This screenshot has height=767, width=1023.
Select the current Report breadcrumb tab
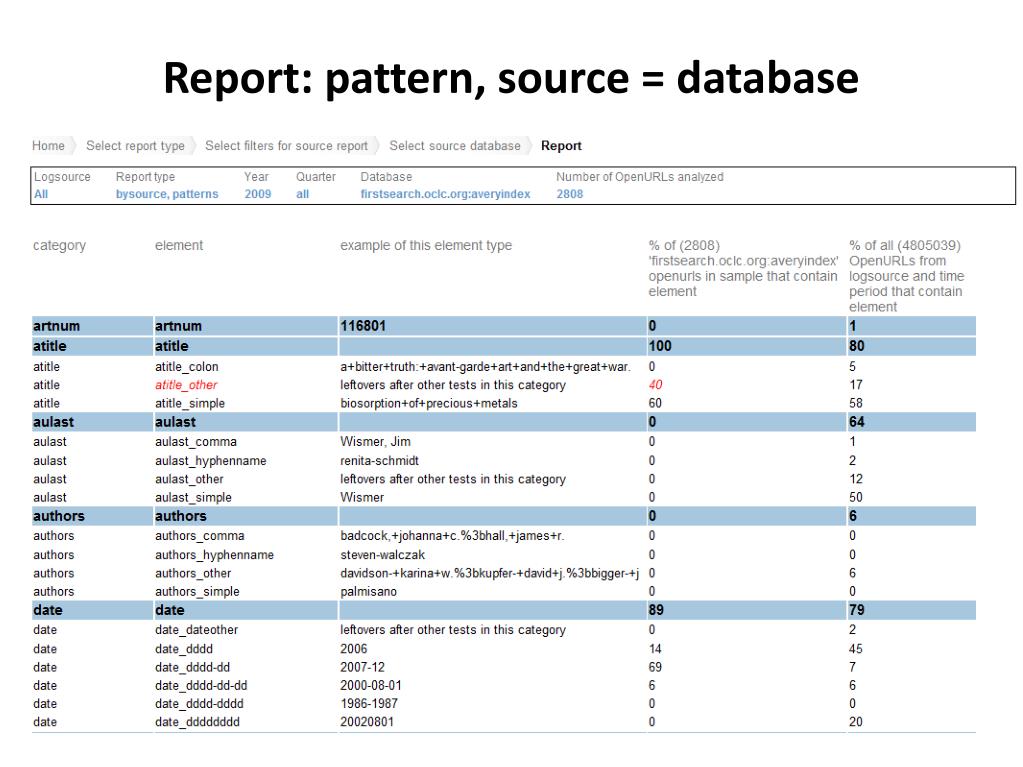[561, 146]
